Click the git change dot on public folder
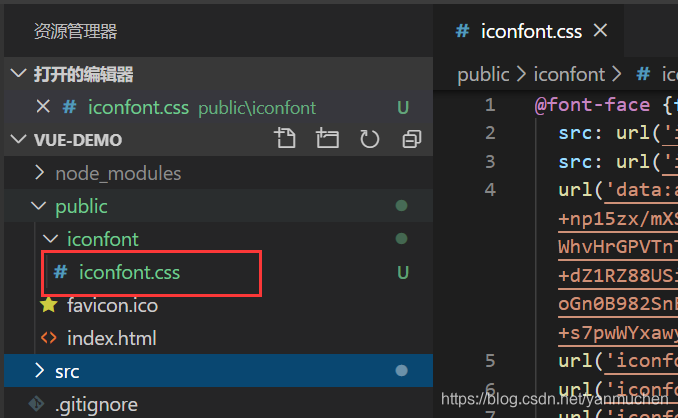This screenshot has height=418, width=678. tap(401, 205)
